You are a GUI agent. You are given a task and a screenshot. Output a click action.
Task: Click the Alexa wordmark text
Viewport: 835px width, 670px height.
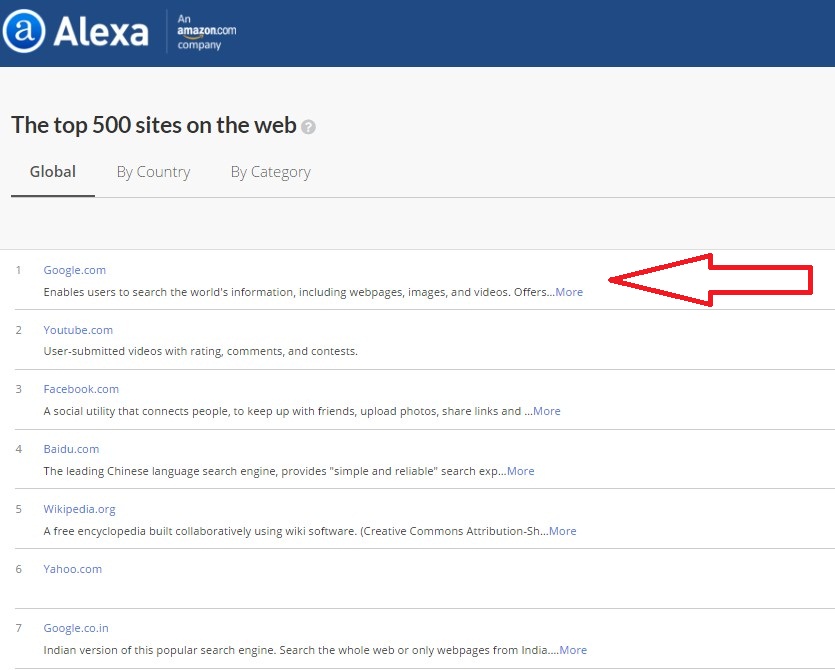tap(101, 31)
